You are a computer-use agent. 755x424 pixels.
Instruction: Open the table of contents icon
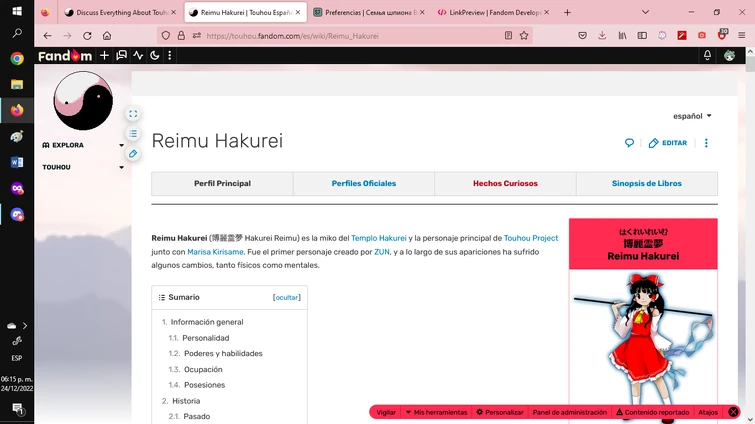tap(133, 134)
